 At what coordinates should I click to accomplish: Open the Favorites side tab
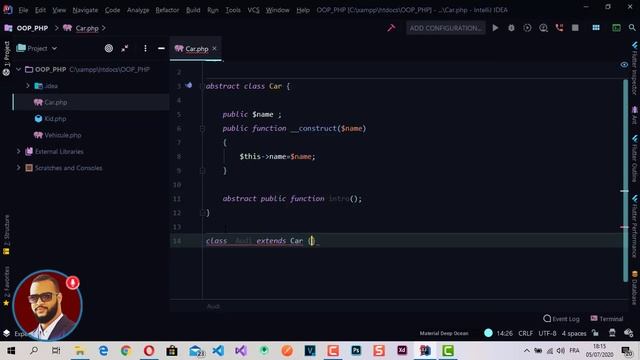coord(6,286)
